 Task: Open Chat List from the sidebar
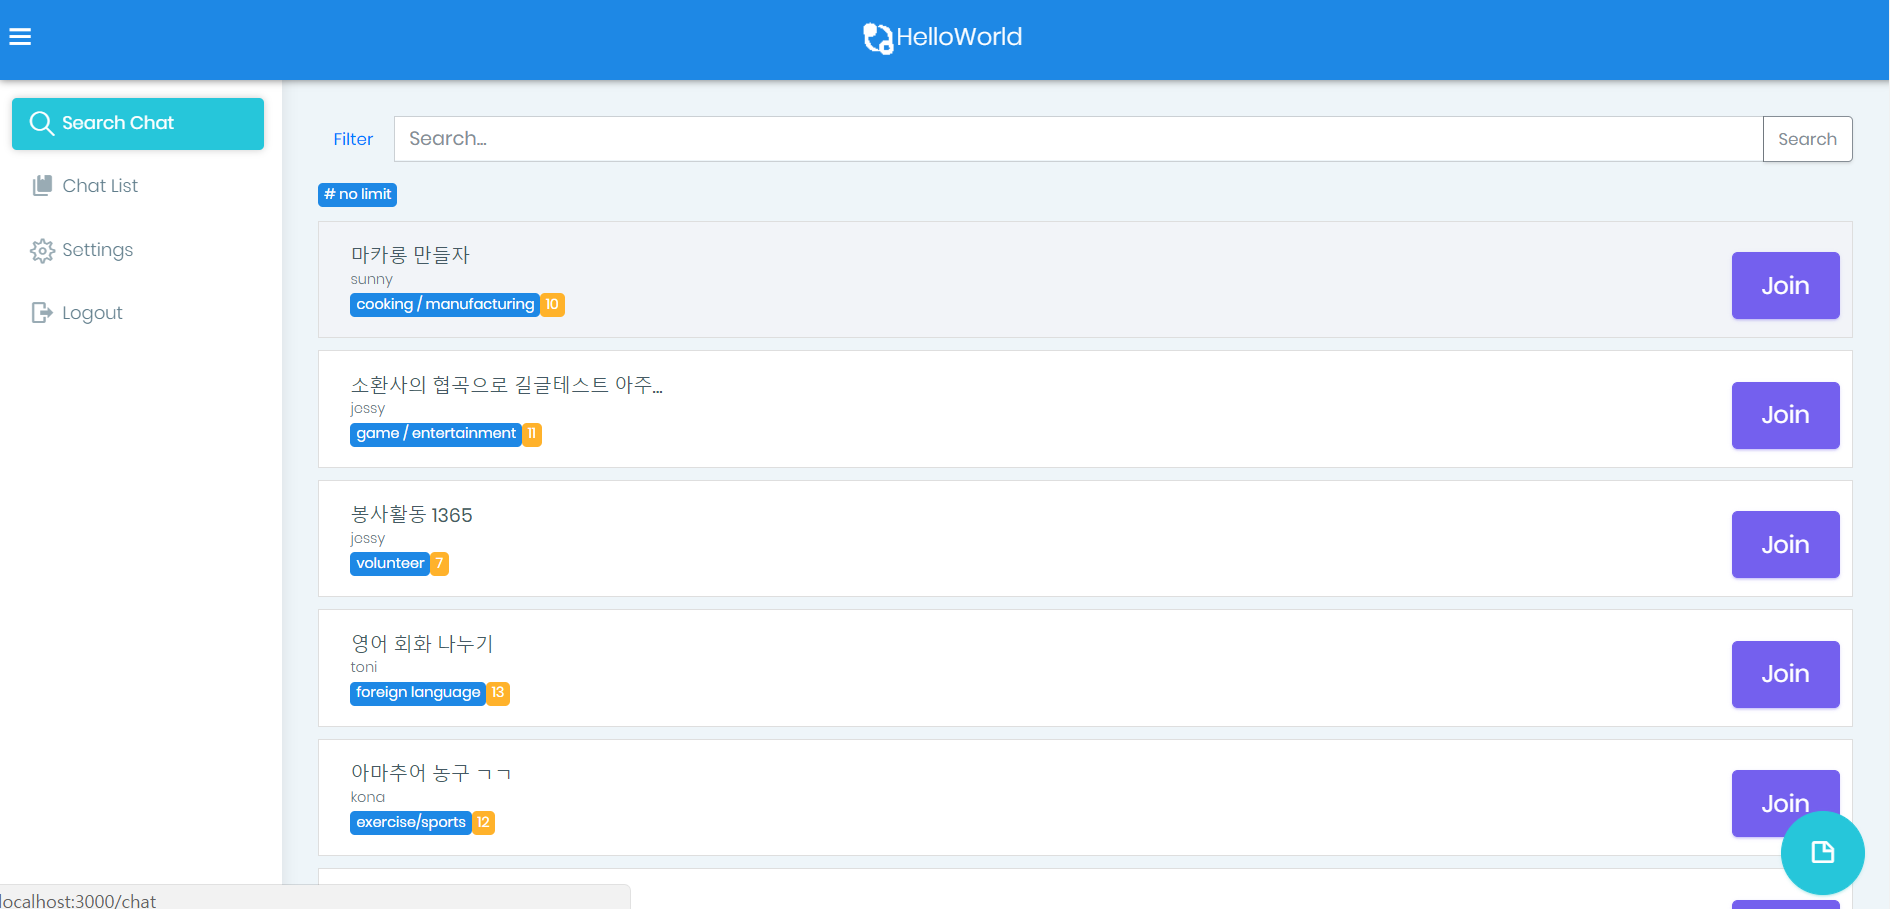[138, 186]
